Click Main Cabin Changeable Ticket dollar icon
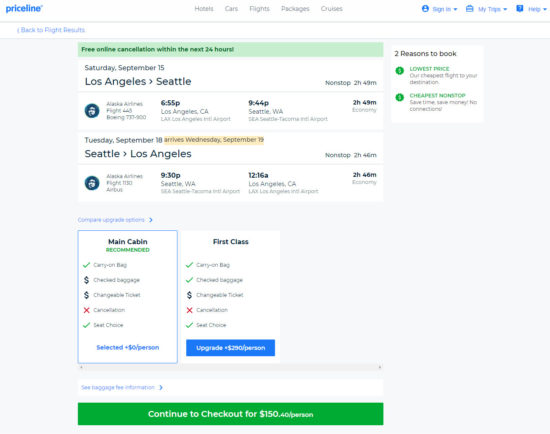Image resolution: width=550 pixels, height=434 pixels. pos(86,295)
